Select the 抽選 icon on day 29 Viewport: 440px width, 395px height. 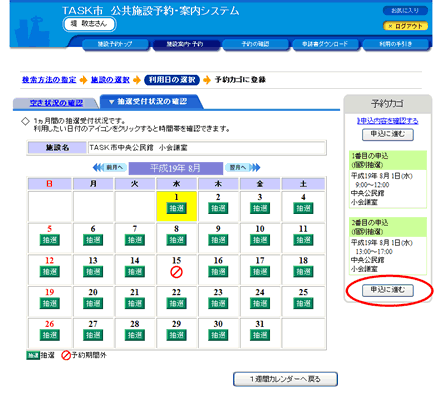(x=176, y=335)
